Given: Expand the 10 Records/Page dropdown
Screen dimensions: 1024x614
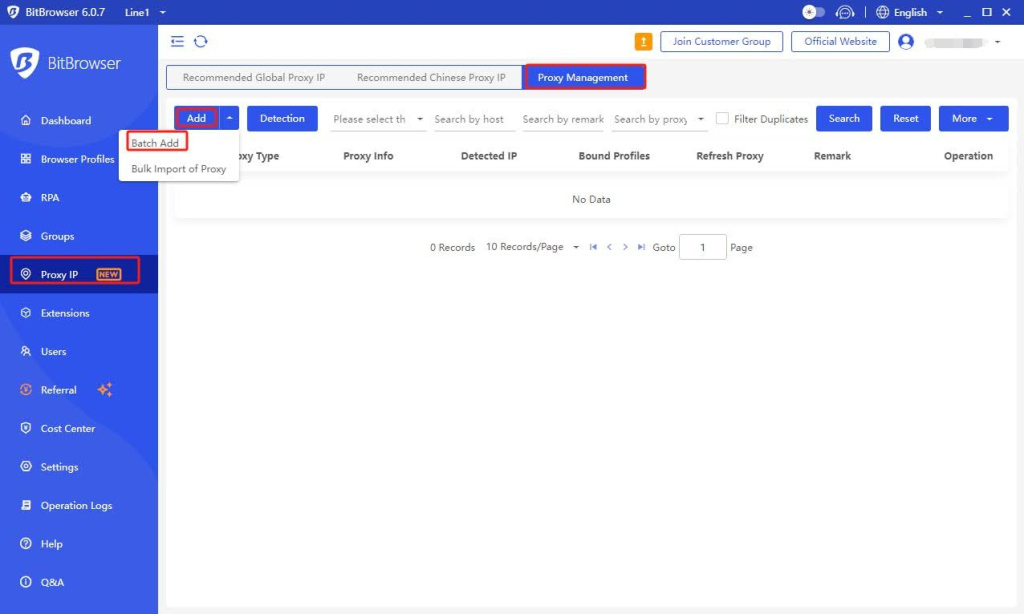Looking at the screenshot, I should click(532, 247).
